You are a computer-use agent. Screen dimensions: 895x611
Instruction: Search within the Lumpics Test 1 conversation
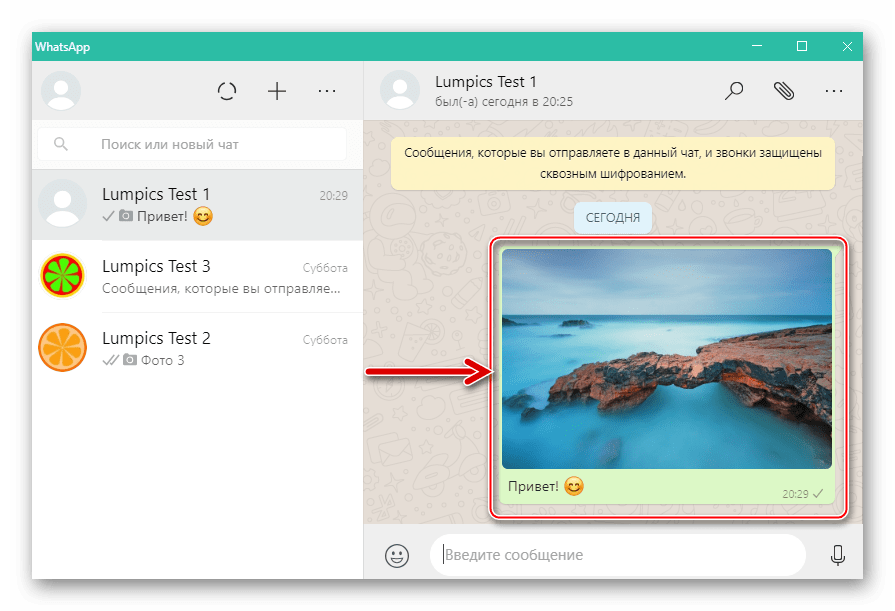pos(734,90)
